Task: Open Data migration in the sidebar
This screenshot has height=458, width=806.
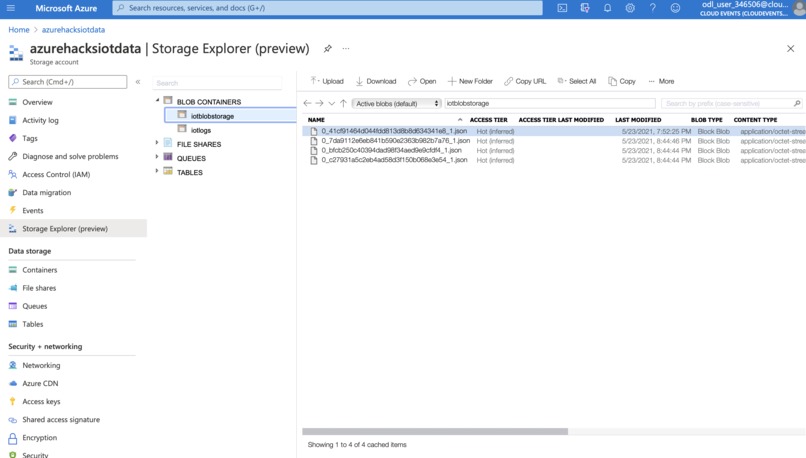Action: tap(46, 192)
